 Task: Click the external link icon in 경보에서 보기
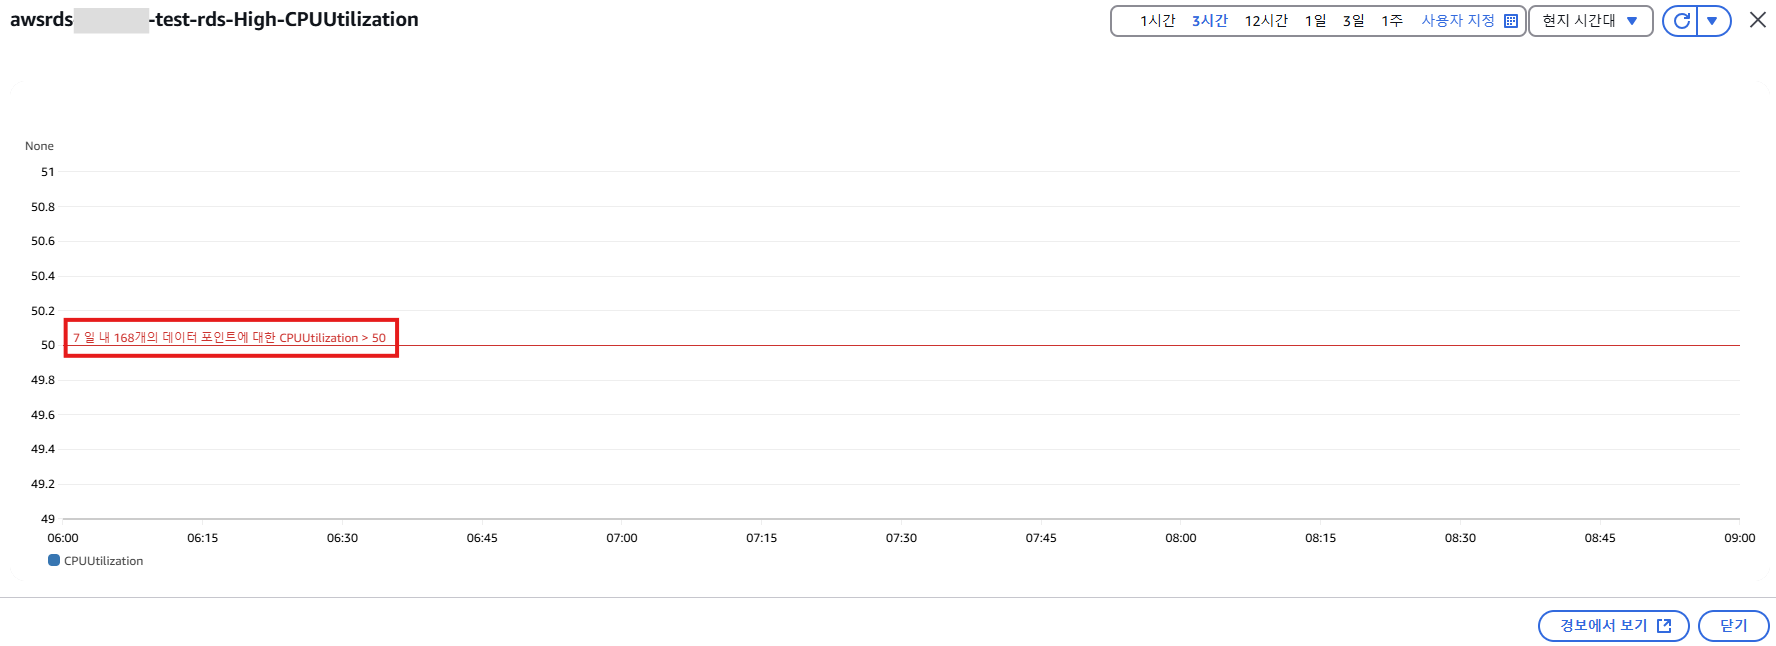(x=1664, y=626)
